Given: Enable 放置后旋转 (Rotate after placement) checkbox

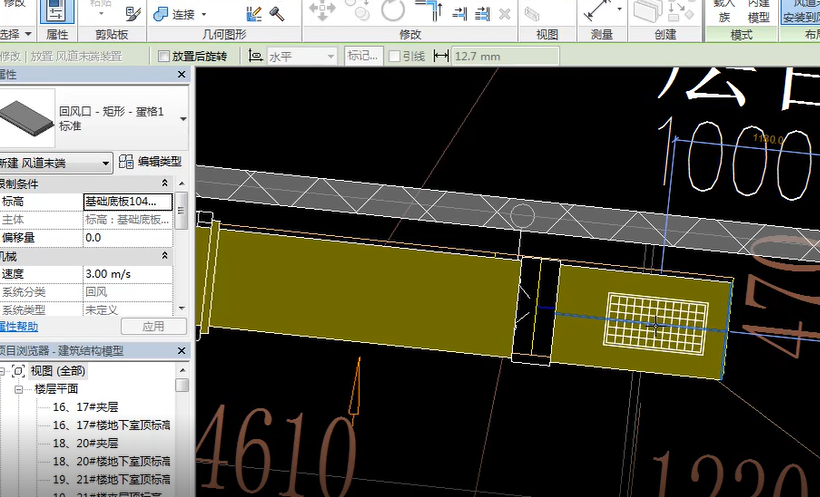Looking at the screenshot, I should 164,56.
